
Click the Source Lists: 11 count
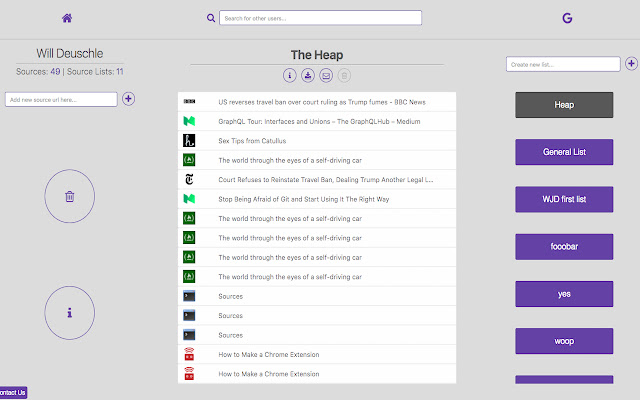(x=95, y=71)
